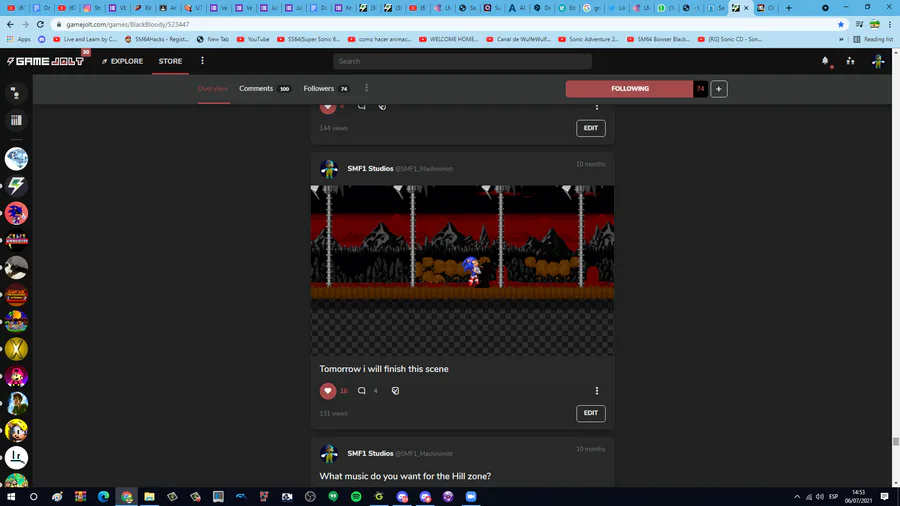Image resolution: width=900 pixels, height=506 pixels.
Task: Open the friends list icon in header
Action: 851,61
